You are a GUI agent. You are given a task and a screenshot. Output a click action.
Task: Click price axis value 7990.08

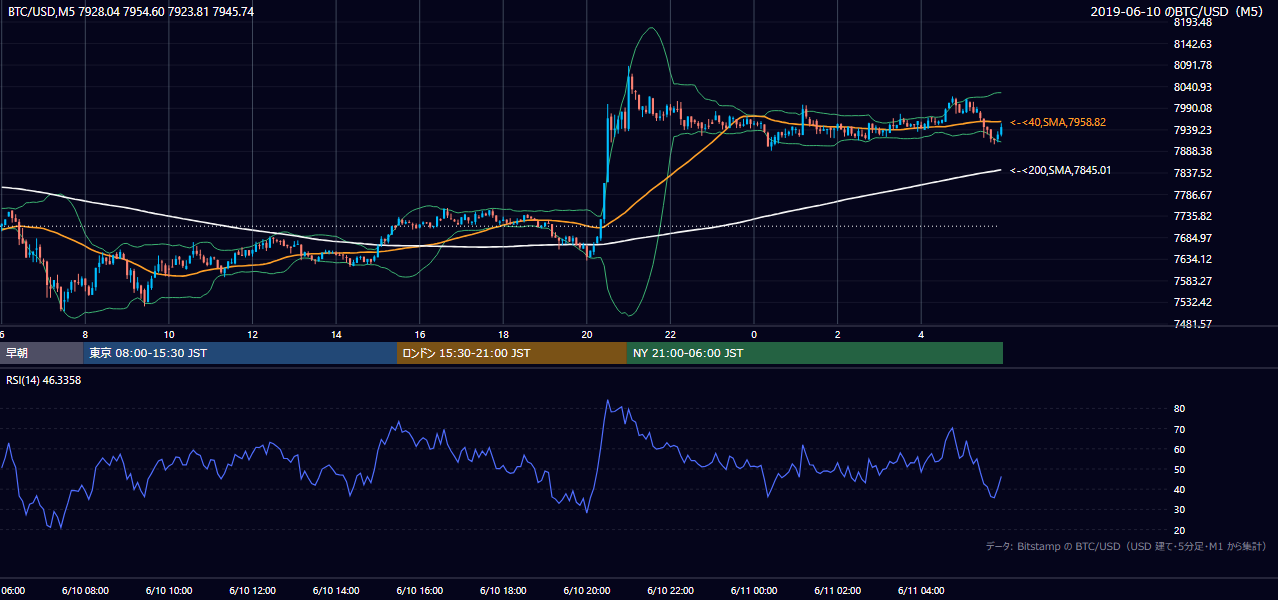1193,108
